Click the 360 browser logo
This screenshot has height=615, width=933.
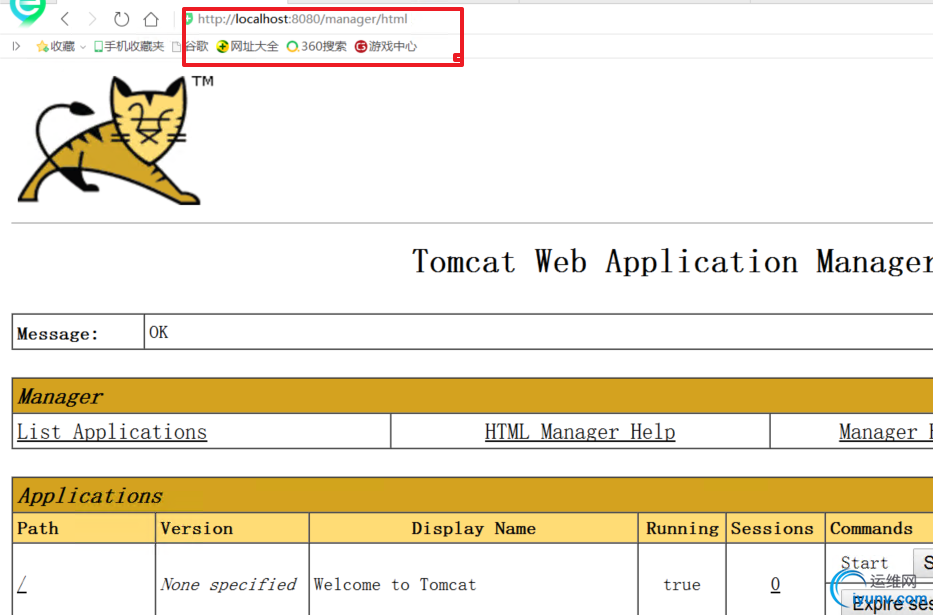tap(27, 12)
